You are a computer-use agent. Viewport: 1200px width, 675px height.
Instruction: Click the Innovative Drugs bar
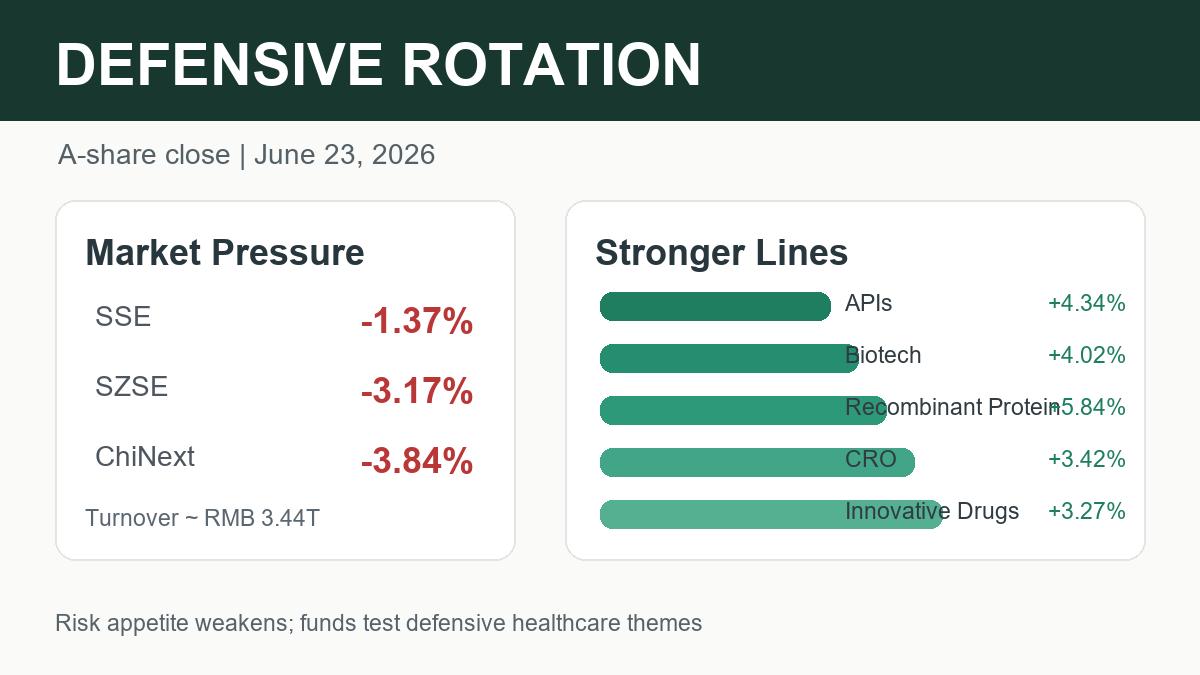771,515
